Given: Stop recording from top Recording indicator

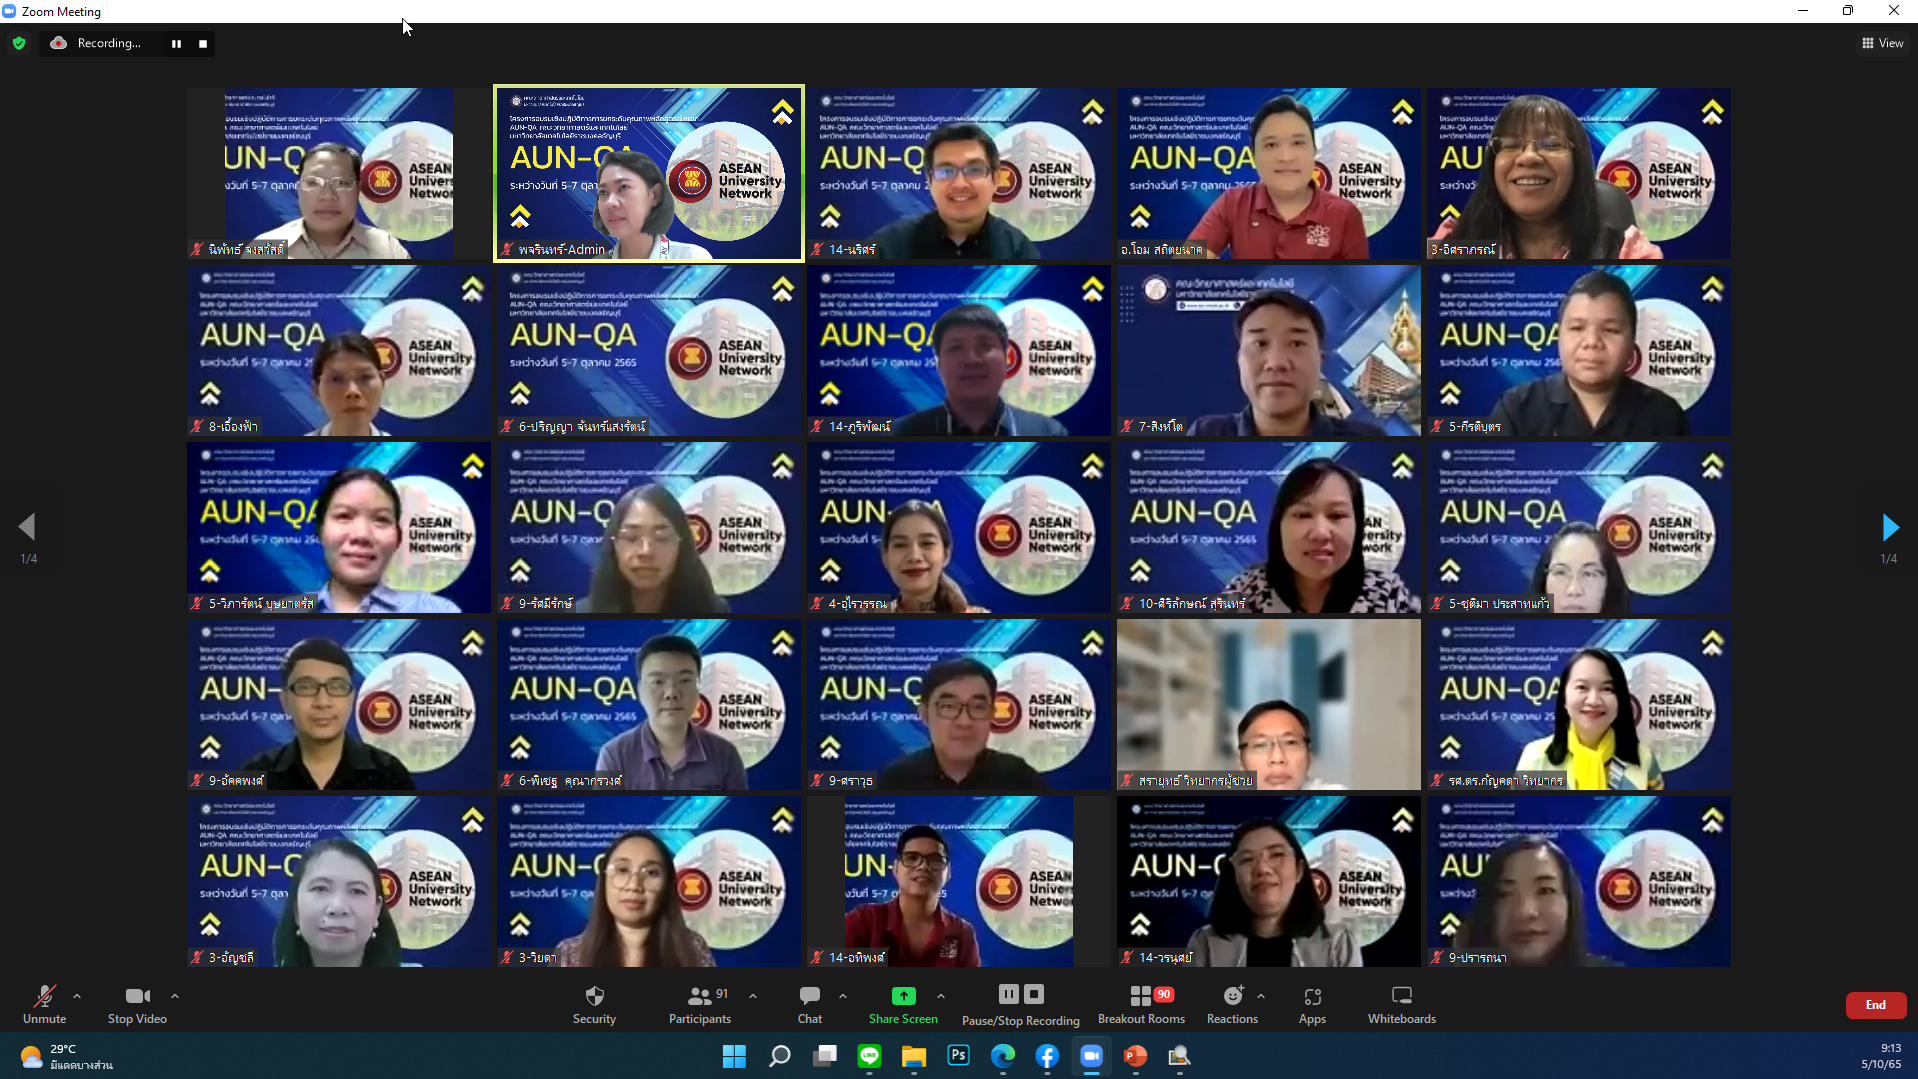Looking at the screenshot, I should tap(203, 44).
